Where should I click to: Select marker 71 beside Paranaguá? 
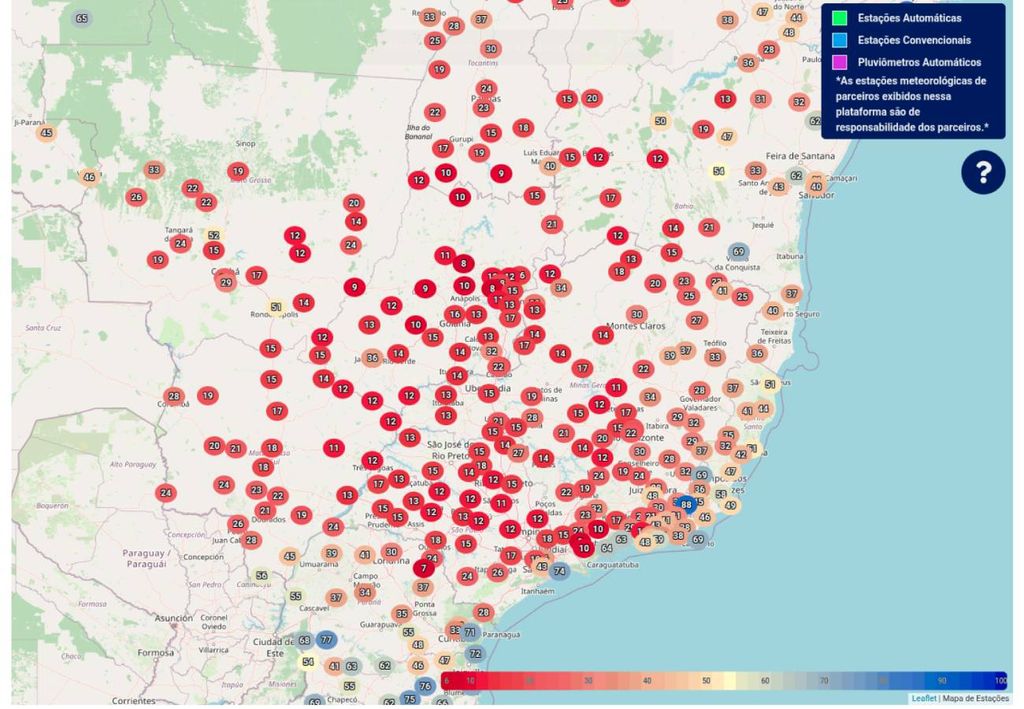[x=469, y=632]
